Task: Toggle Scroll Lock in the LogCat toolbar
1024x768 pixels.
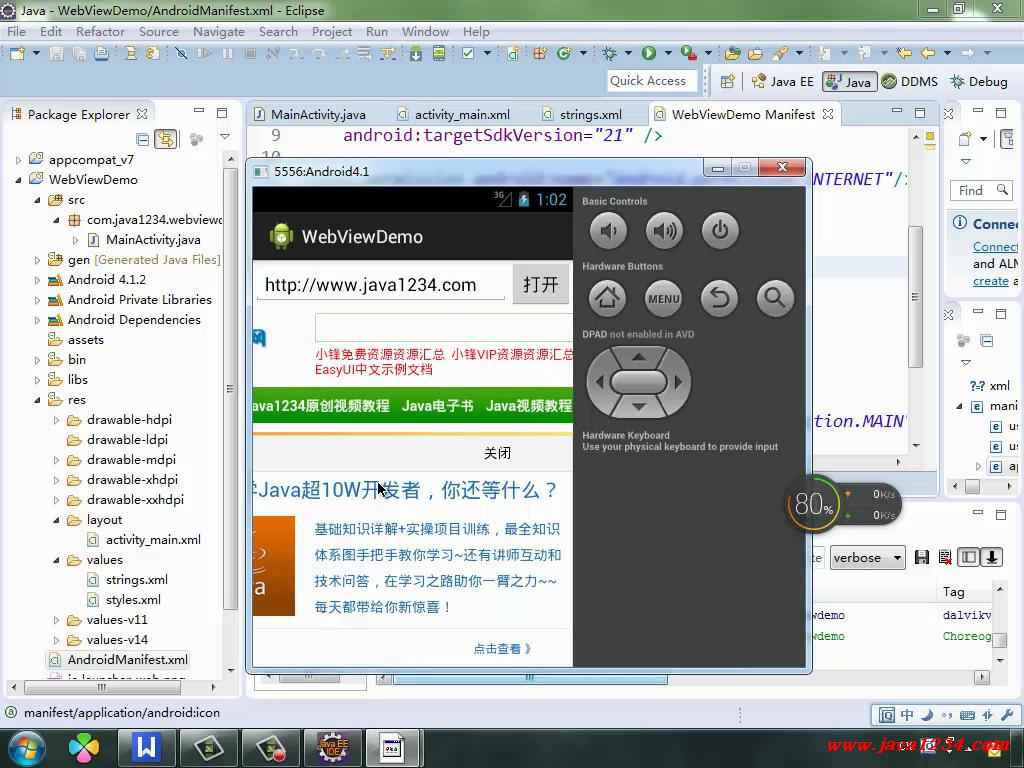Action: click(x=991, y=557)
